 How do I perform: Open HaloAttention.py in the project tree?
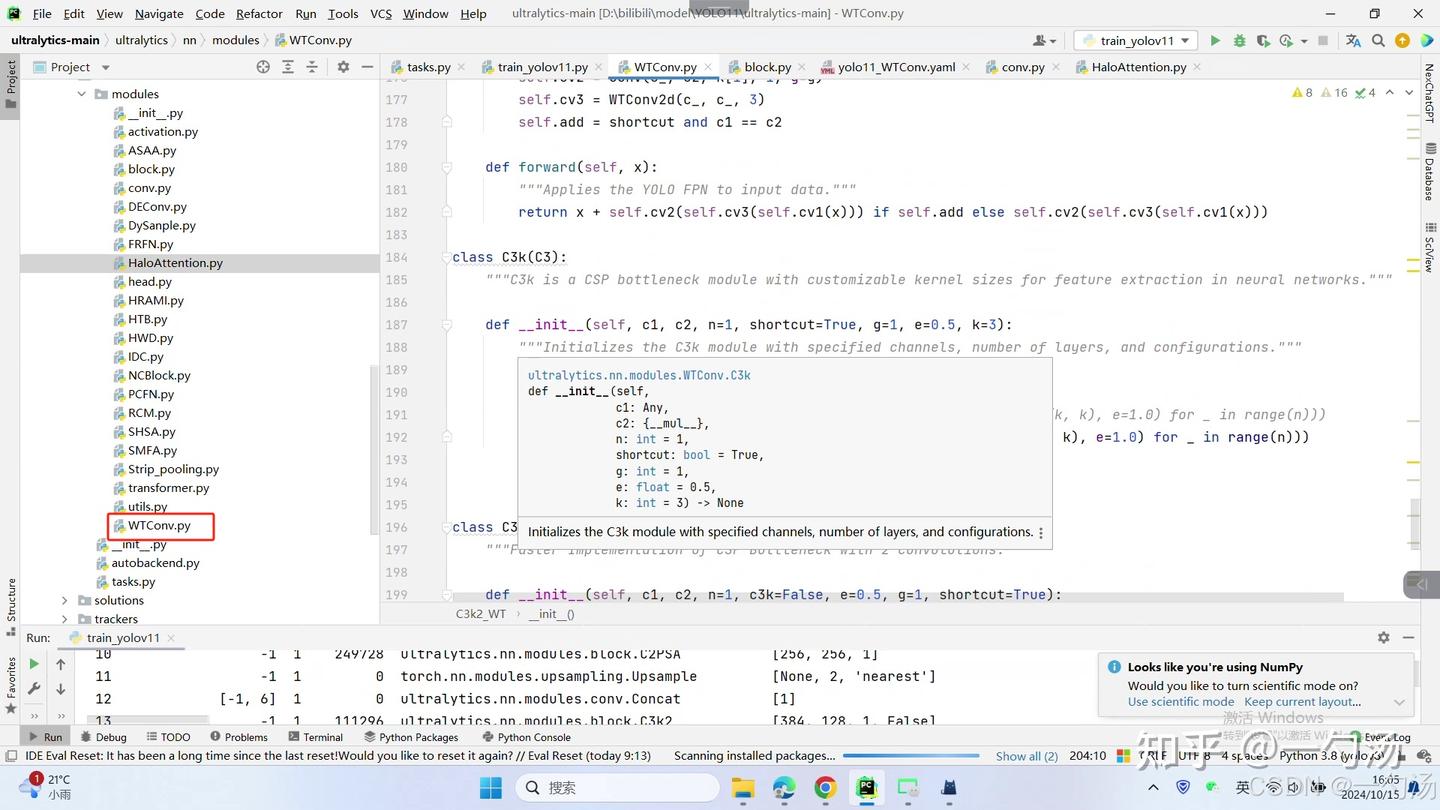coord(175,263)
